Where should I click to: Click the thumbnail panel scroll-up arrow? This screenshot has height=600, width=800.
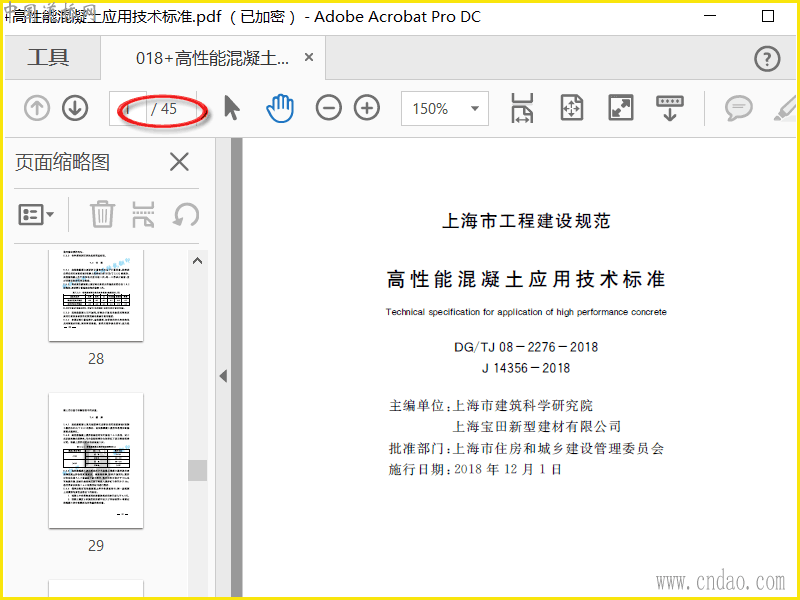[x=197, y=261]
